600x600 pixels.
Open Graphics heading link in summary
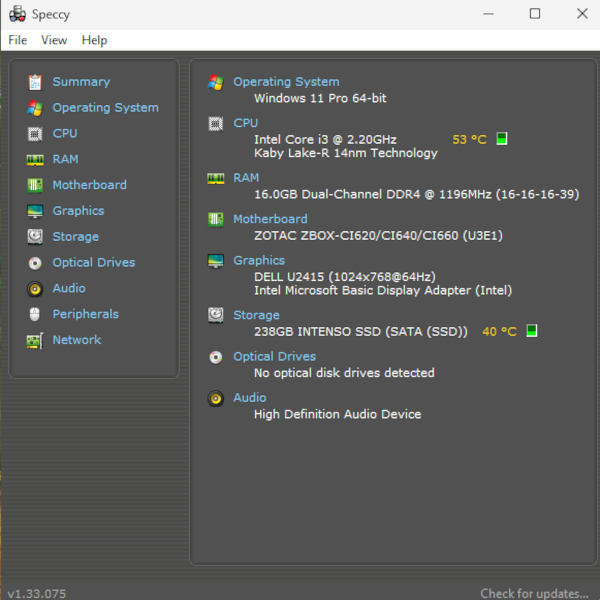(x=259, y=261)
